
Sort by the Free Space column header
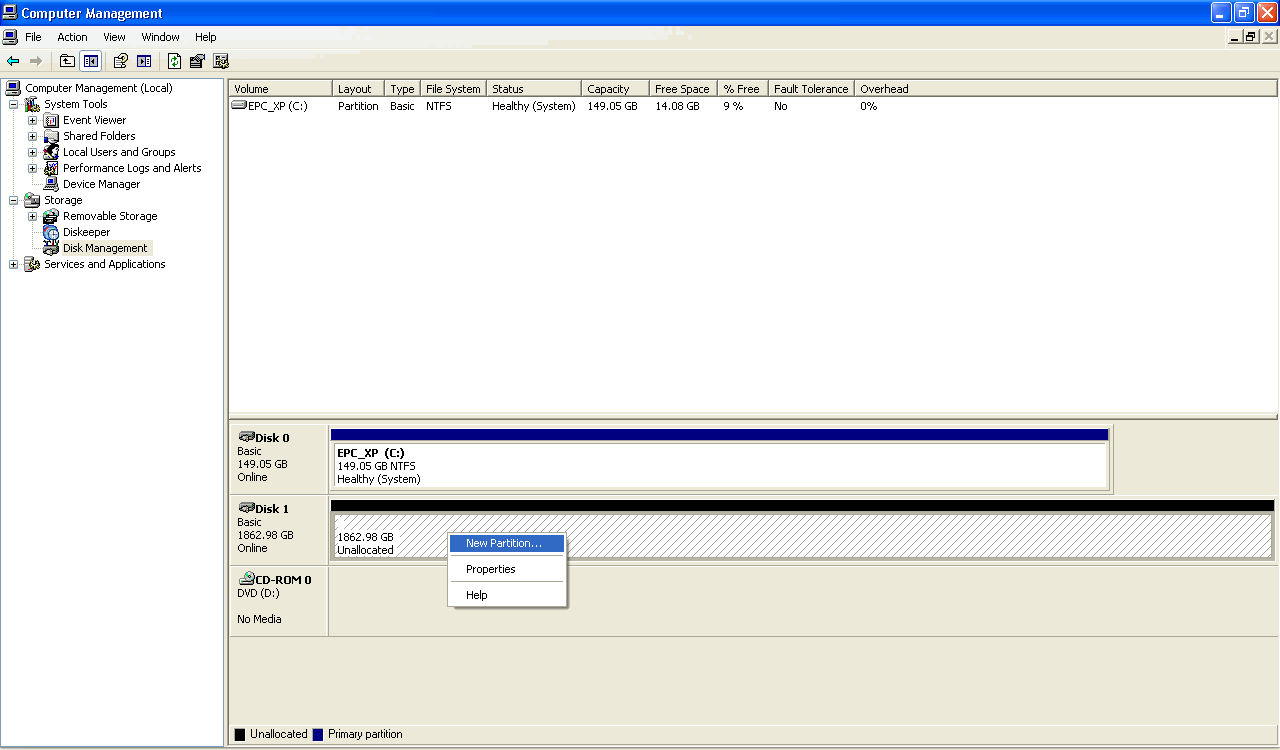tap(682, 89)
